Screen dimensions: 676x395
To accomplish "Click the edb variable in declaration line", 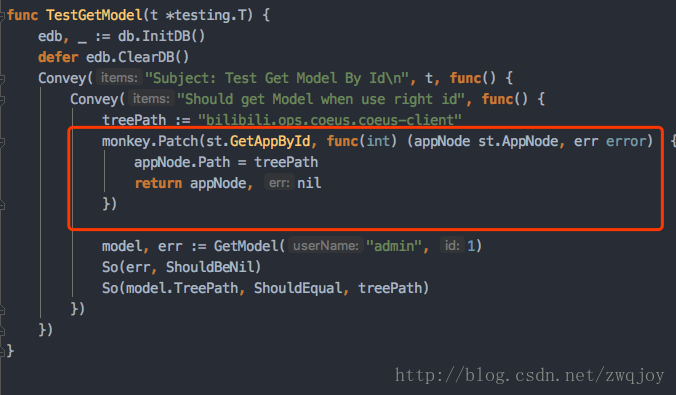I will click(x=50, y=36).
